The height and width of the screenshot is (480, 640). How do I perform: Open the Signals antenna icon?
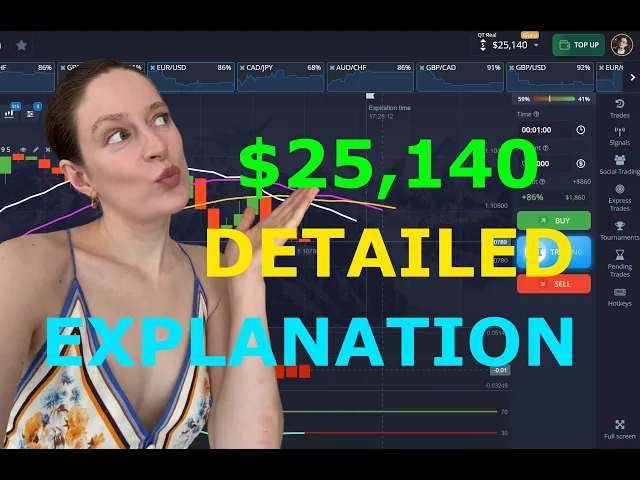point(620,131)
